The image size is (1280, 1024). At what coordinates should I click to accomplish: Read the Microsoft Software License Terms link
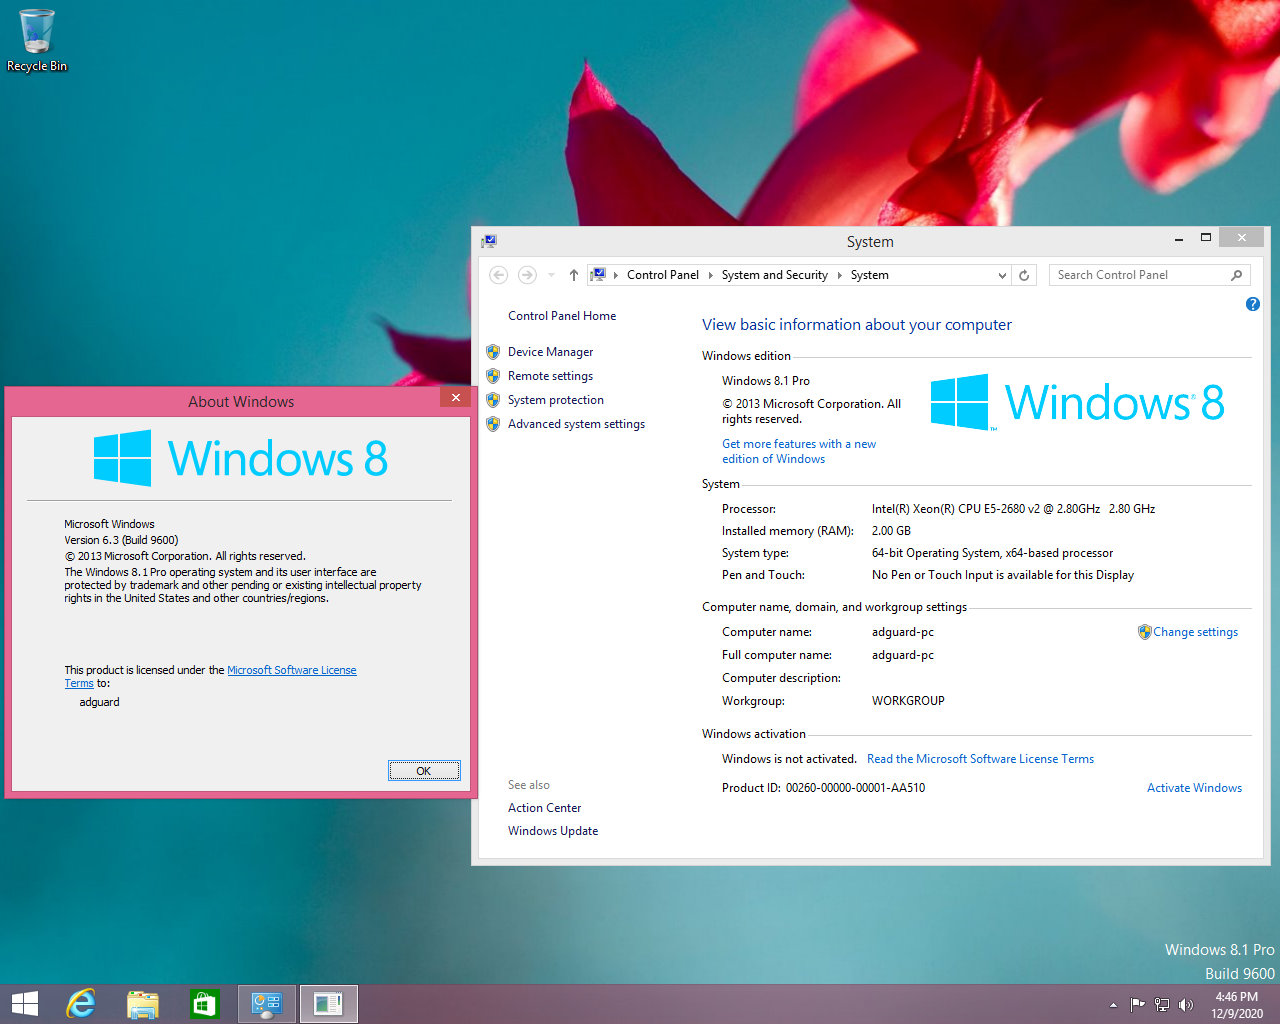[980, 759]
